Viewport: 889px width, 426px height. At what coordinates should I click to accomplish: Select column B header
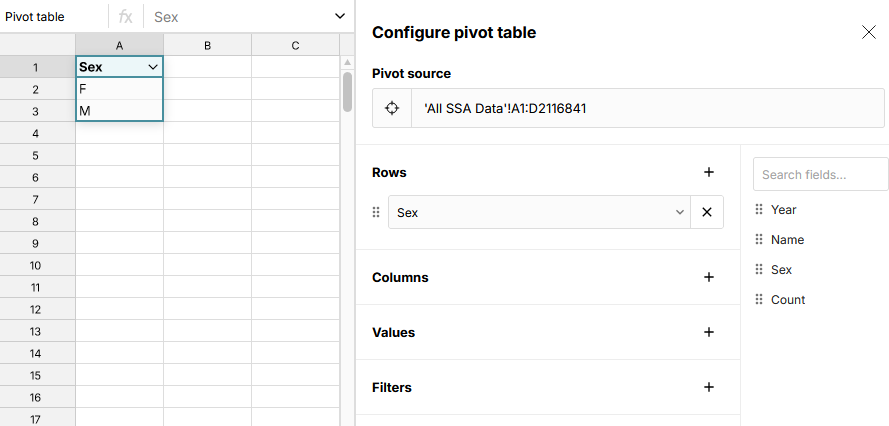click(x=207, y=45)
